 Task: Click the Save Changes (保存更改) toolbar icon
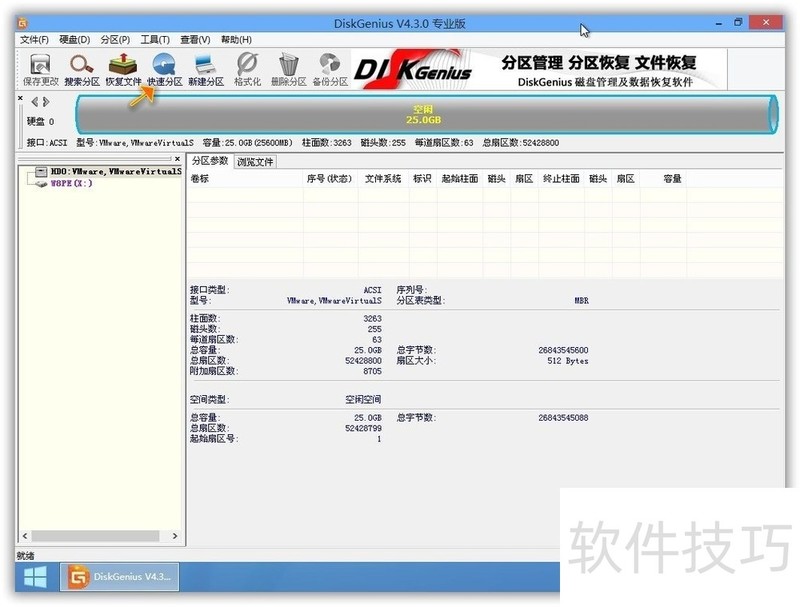40,69
